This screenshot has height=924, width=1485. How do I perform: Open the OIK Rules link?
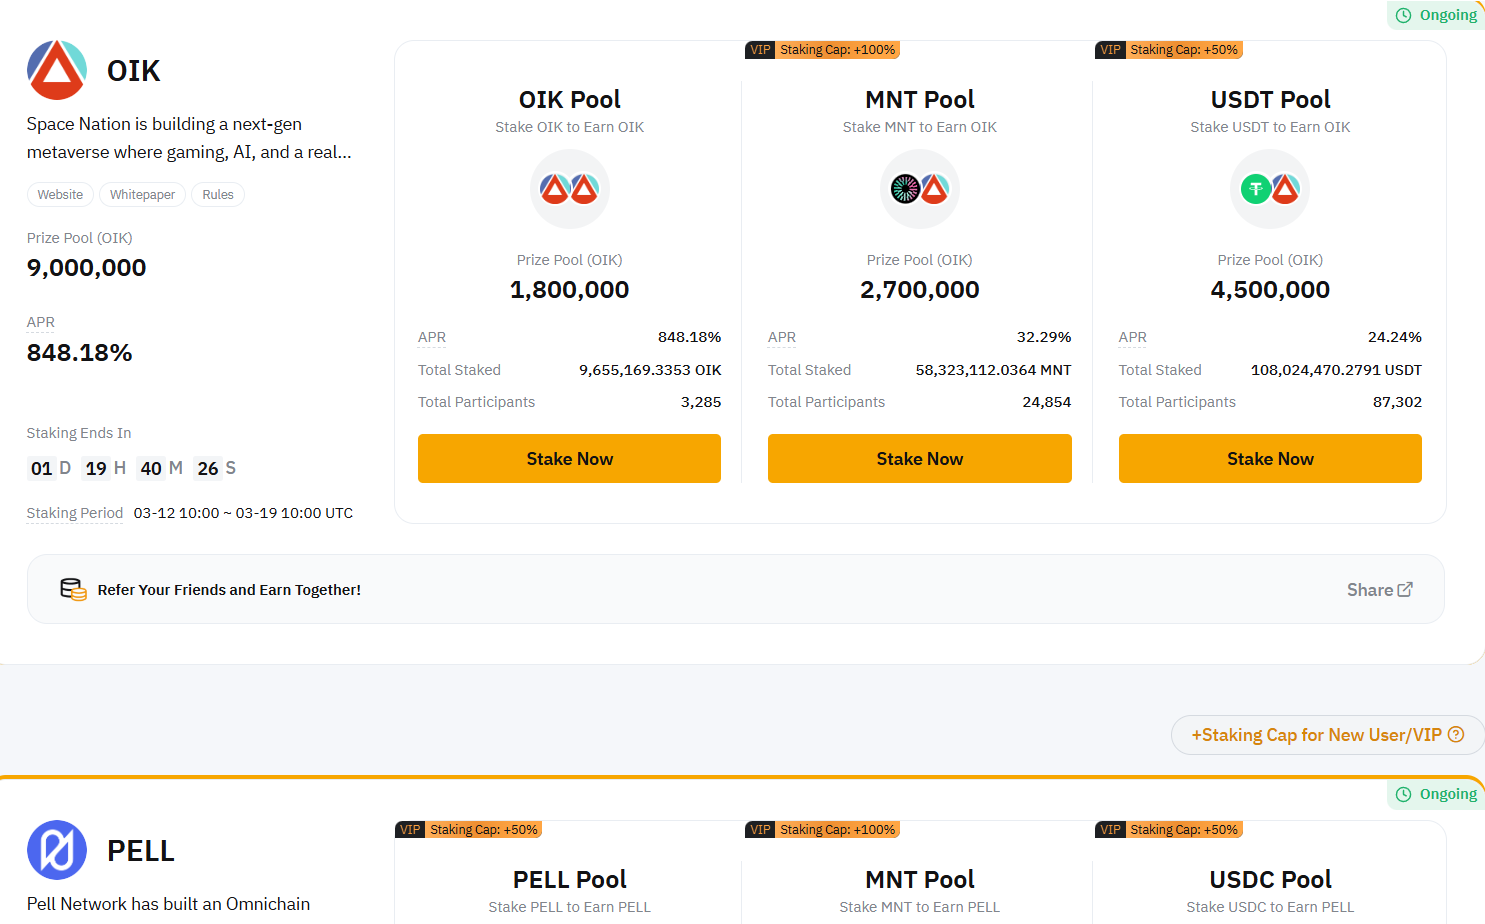coord(218,195)
